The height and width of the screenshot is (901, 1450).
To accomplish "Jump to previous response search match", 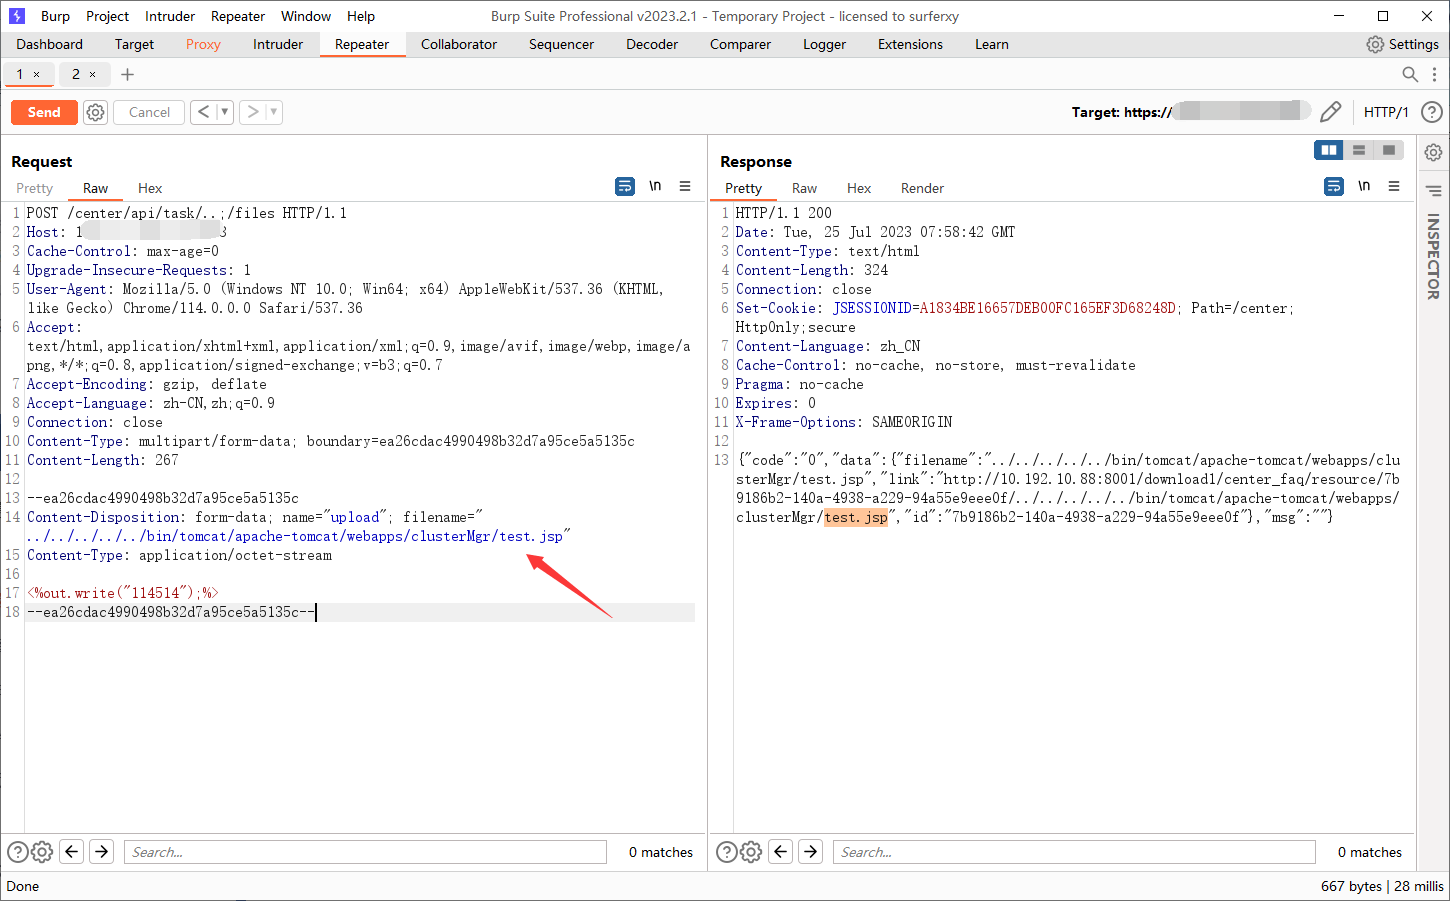I will (x=781, y=852).
